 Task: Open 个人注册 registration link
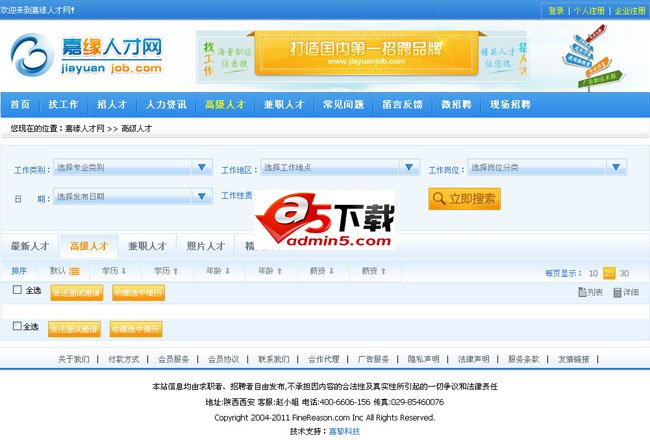(589, 10)
